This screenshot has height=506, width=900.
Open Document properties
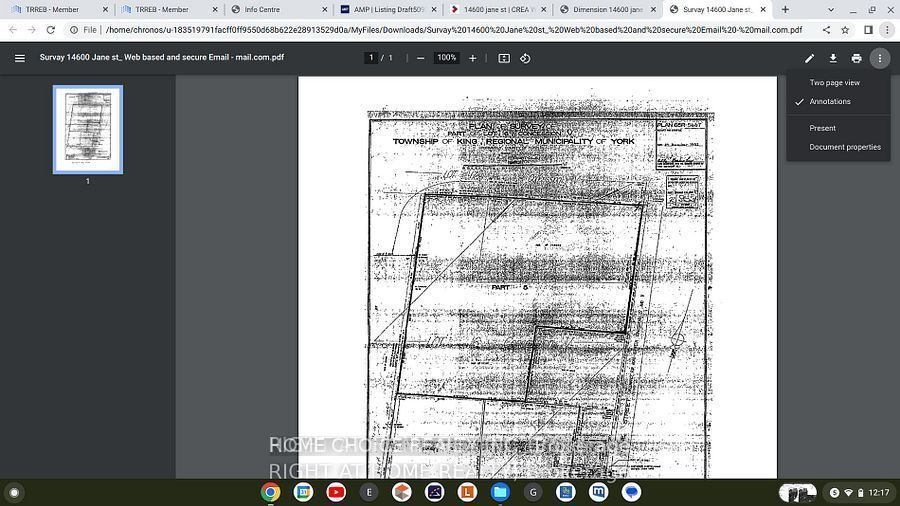(845, 147)
